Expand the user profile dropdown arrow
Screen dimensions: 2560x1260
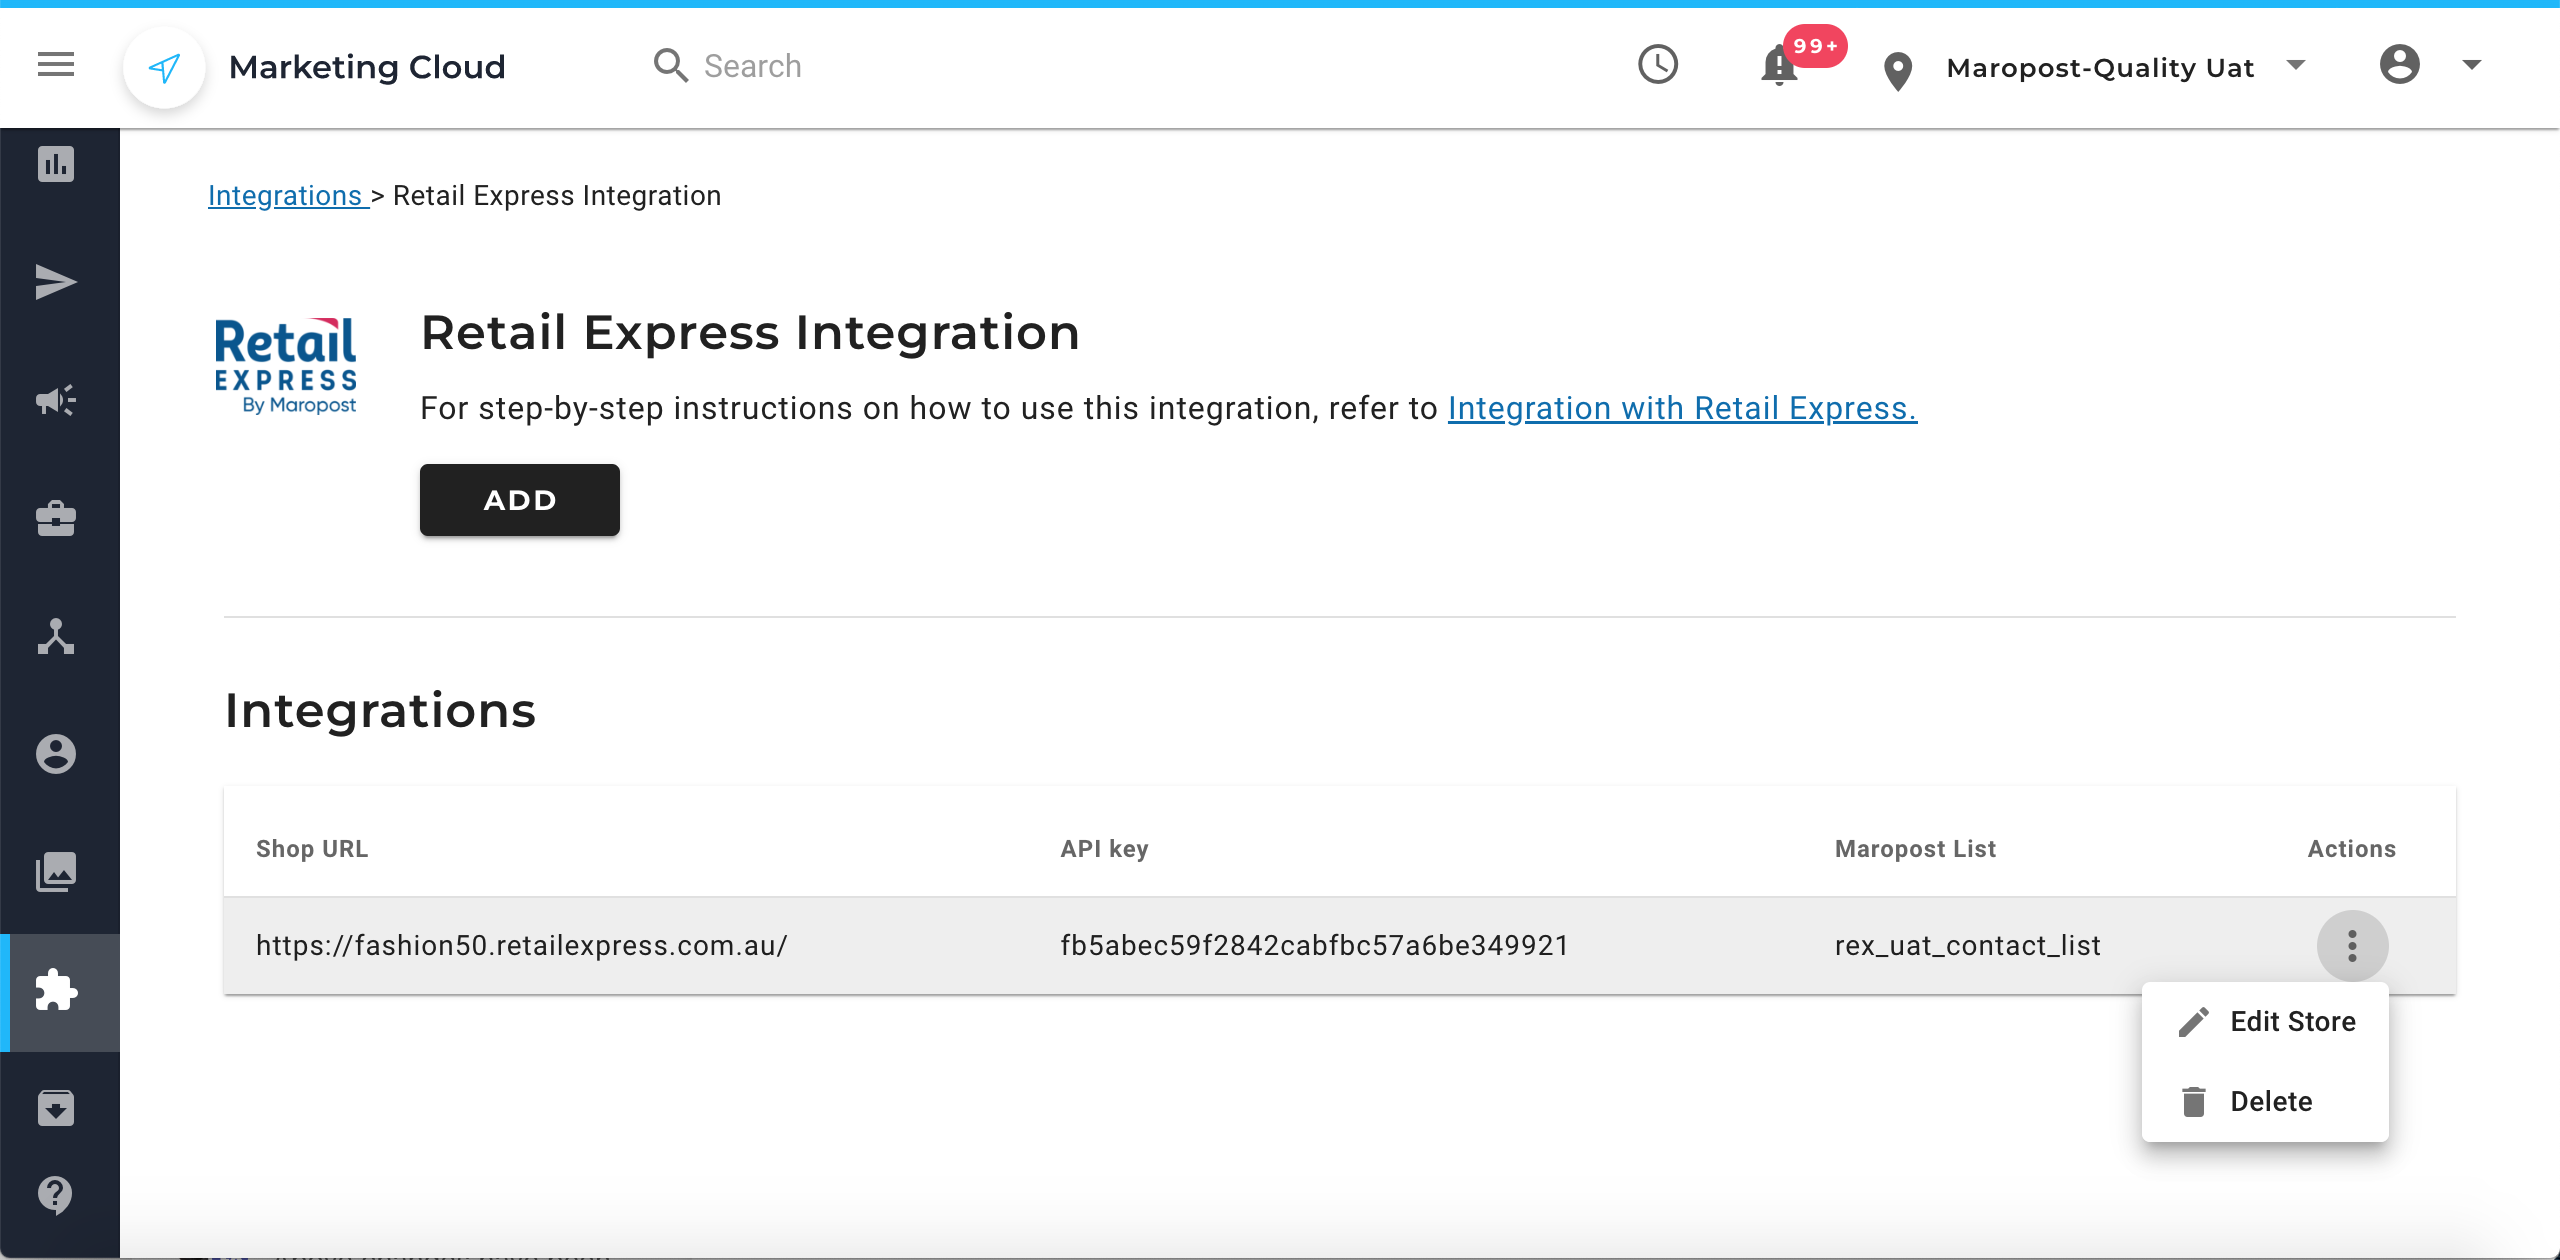click(x=2471, y=65)
